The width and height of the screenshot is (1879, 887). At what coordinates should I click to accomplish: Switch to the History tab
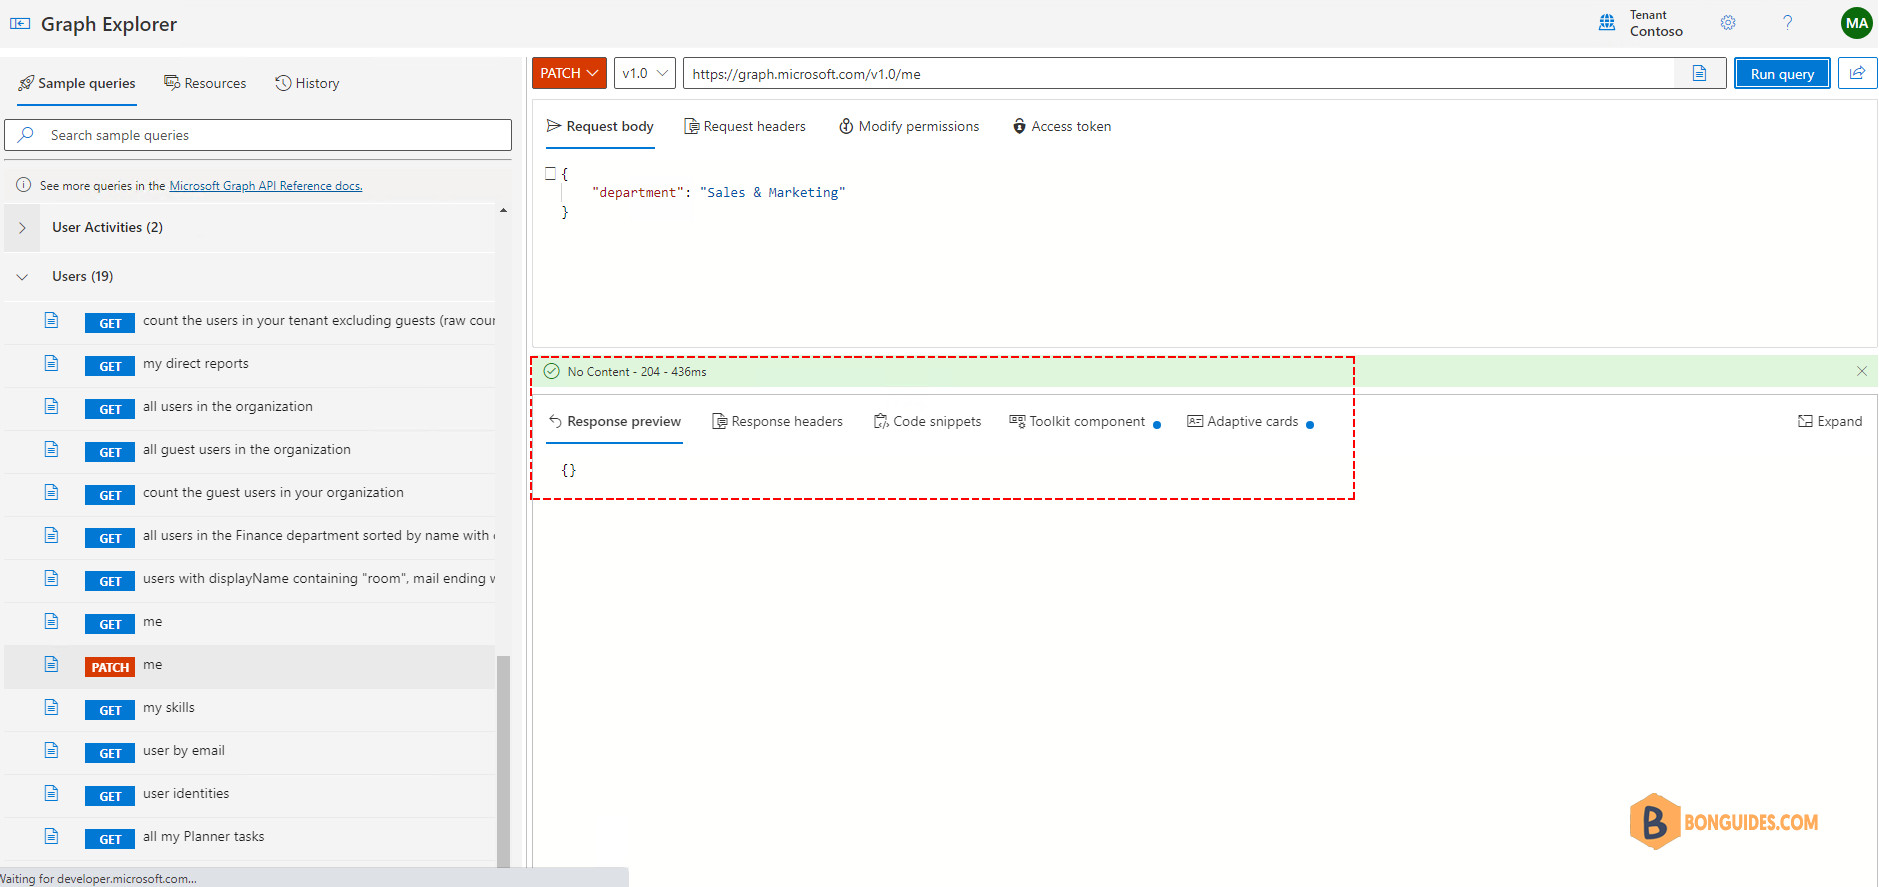[x=308, y=83]
